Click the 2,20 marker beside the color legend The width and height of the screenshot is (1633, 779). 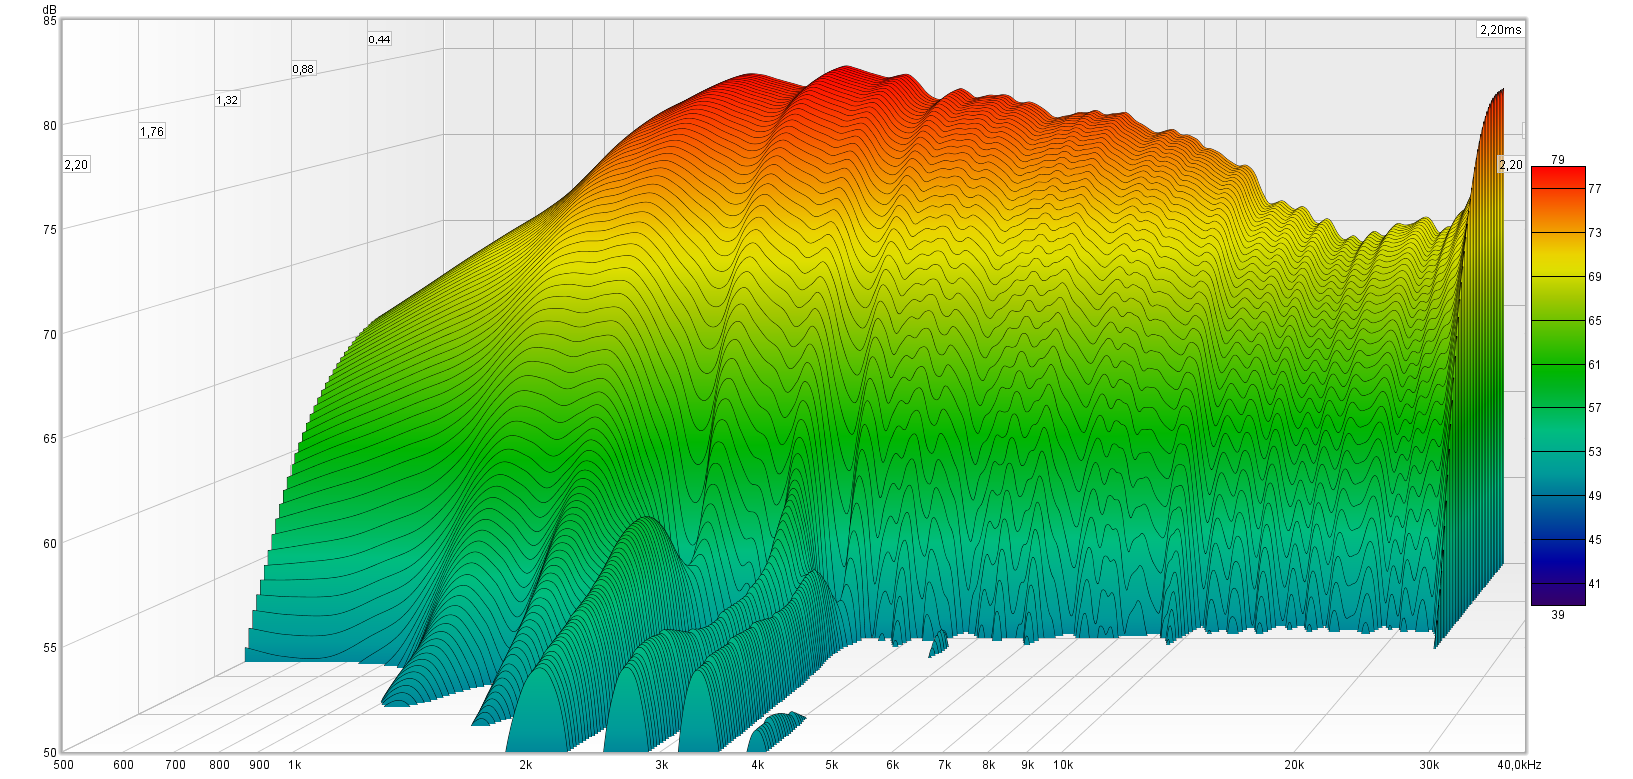[x=1510, y=165]
